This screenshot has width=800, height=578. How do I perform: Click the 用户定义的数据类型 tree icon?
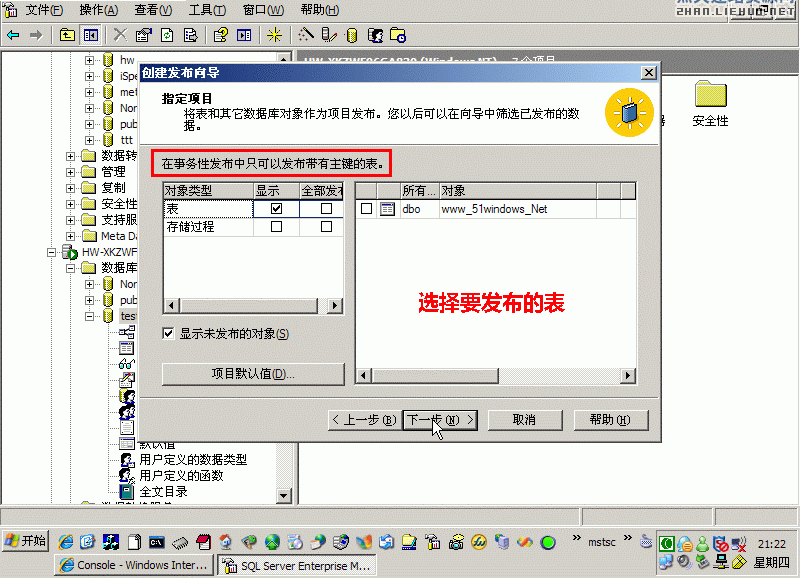coord(127,460)
